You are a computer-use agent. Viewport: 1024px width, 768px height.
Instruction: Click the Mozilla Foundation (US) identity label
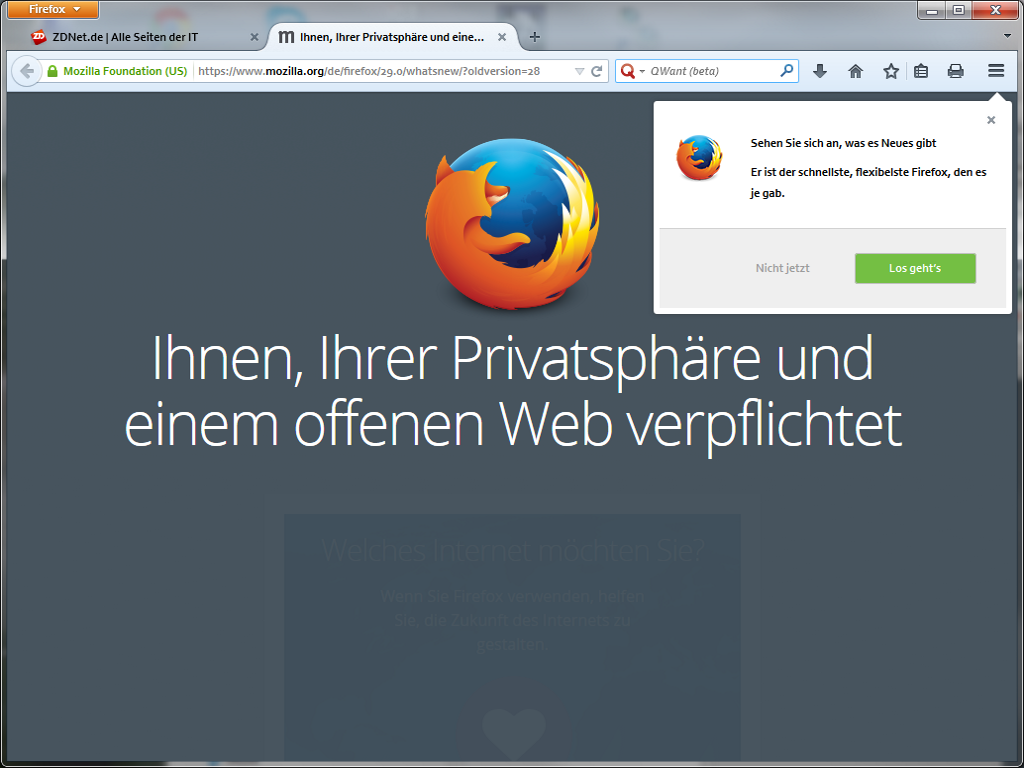pos(125,71)
